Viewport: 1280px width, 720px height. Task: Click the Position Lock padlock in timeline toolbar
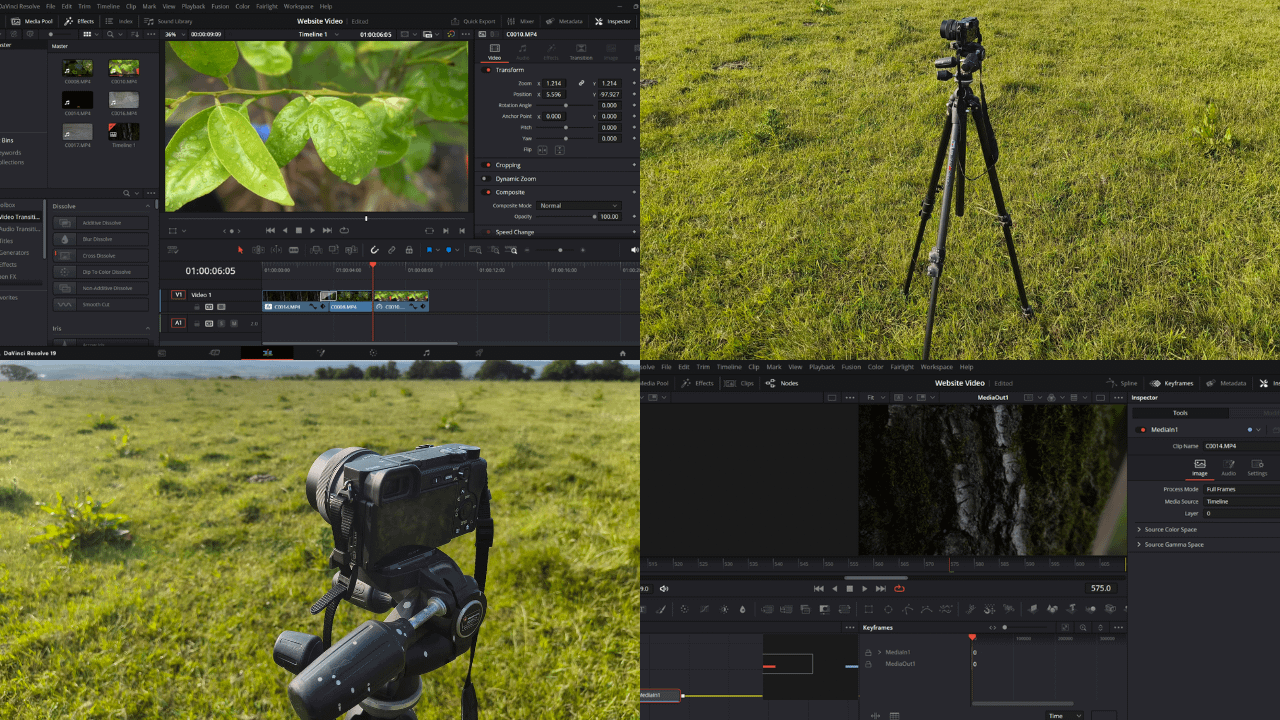[x=409, y=250]
